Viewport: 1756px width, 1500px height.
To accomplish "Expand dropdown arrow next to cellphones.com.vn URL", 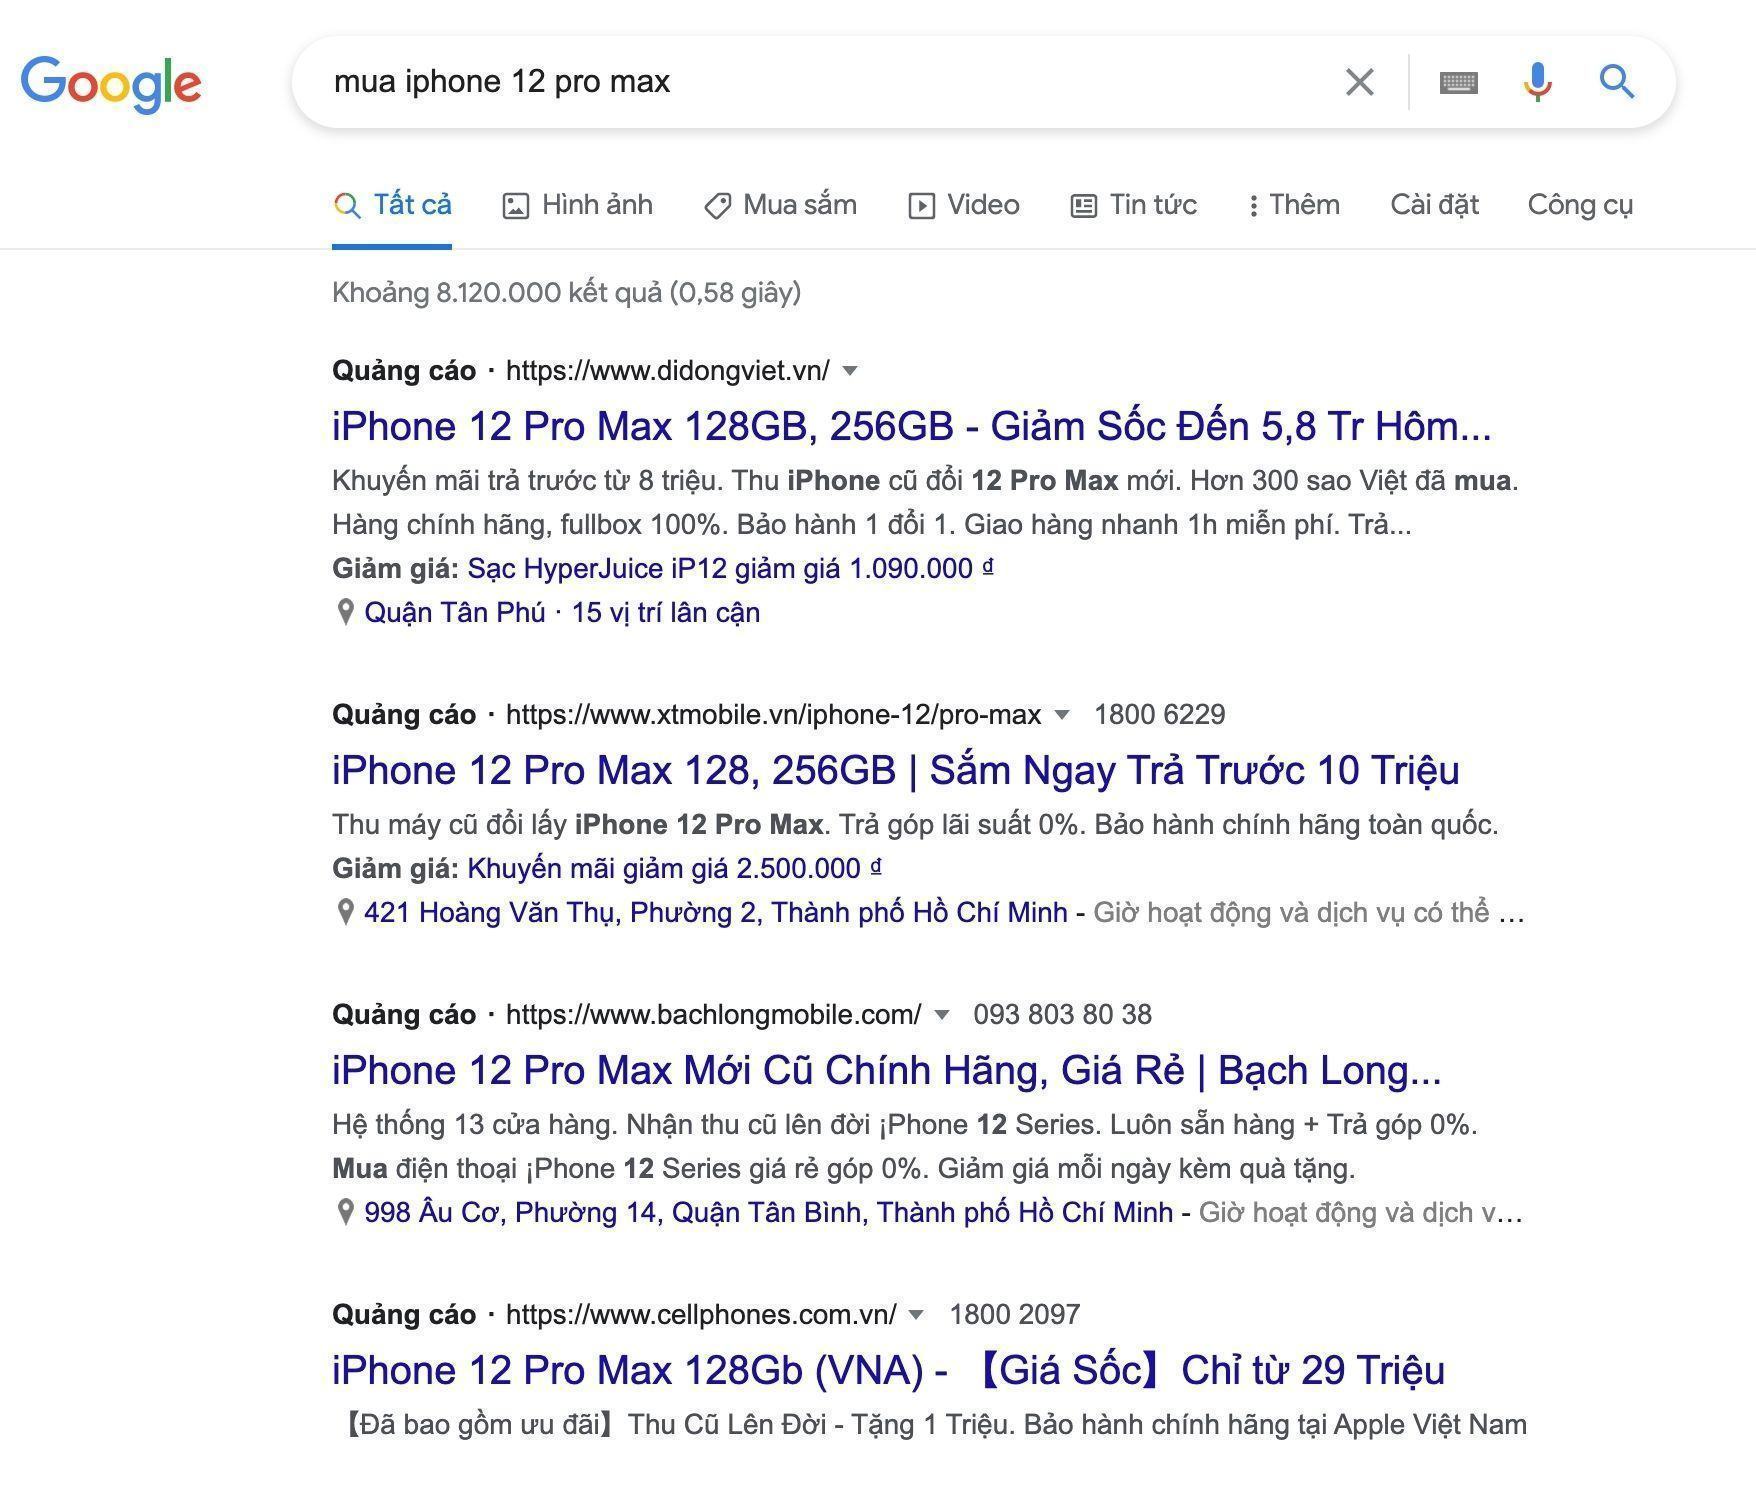I will coord(916,1315).
